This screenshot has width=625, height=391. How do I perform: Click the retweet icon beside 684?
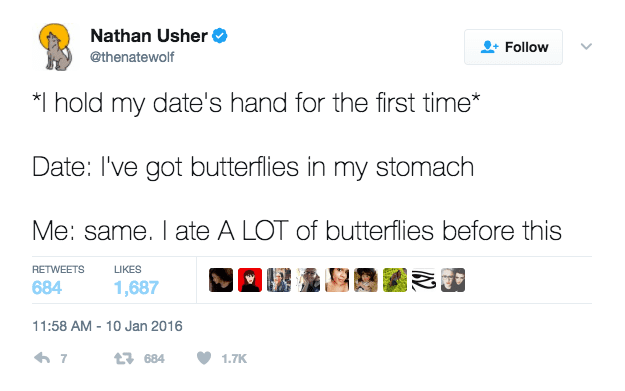(x=124, y=359)
